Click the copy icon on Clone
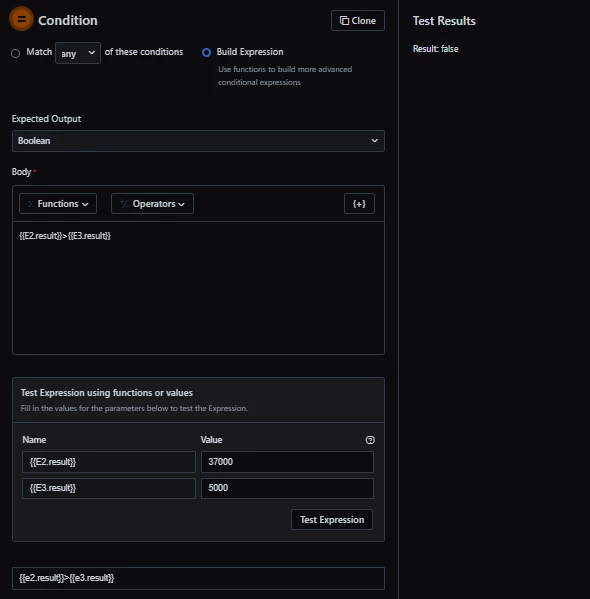Screen dimensions: 590x599 [x=344, y=21]
